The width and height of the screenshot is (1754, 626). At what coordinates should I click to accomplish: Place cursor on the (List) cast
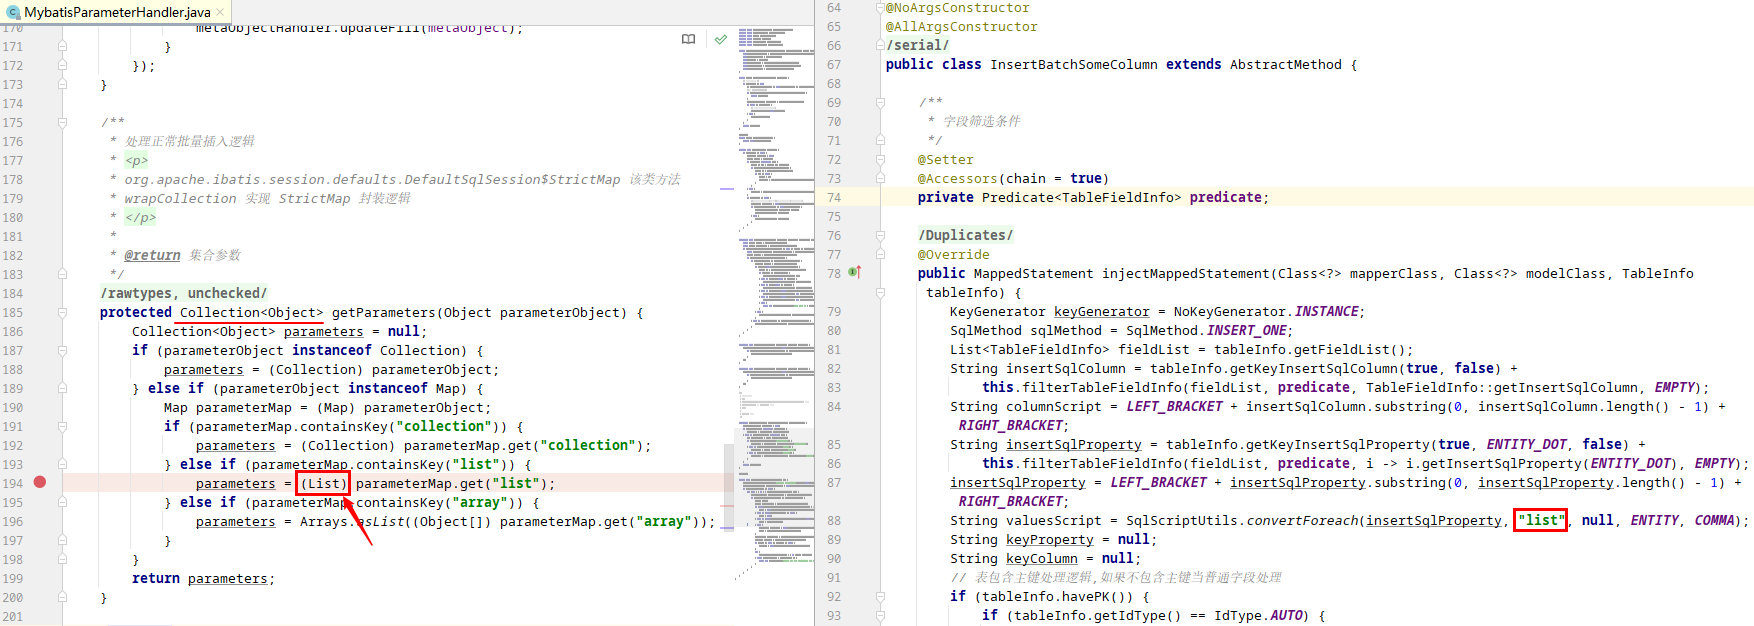323,484
